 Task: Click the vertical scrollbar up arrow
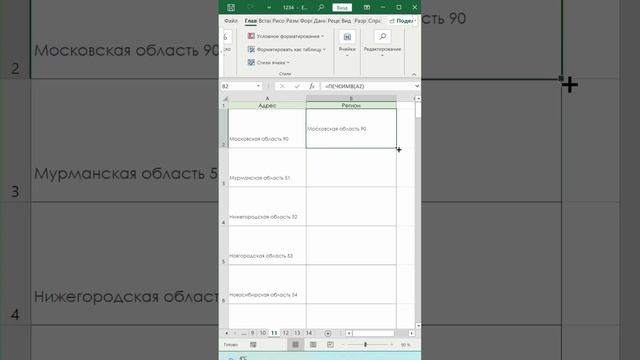click(418, 98)
